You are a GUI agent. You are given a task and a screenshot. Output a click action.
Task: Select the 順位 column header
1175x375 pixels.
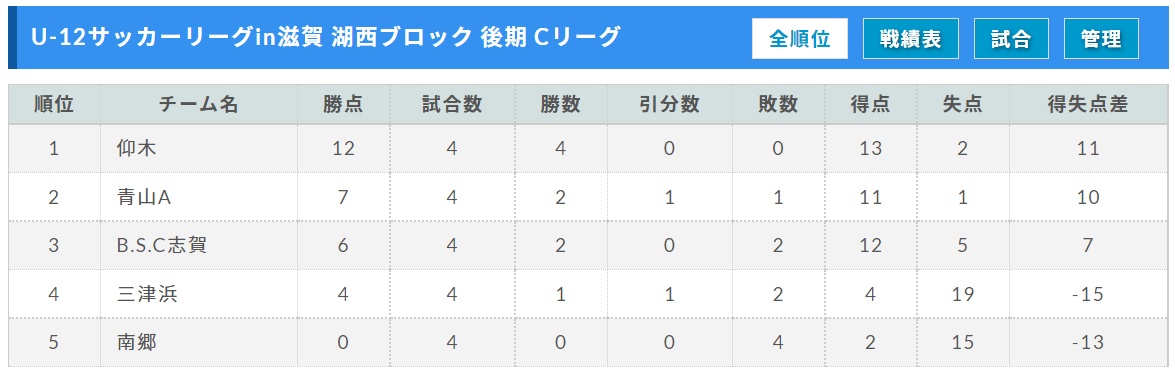point(54,104)
